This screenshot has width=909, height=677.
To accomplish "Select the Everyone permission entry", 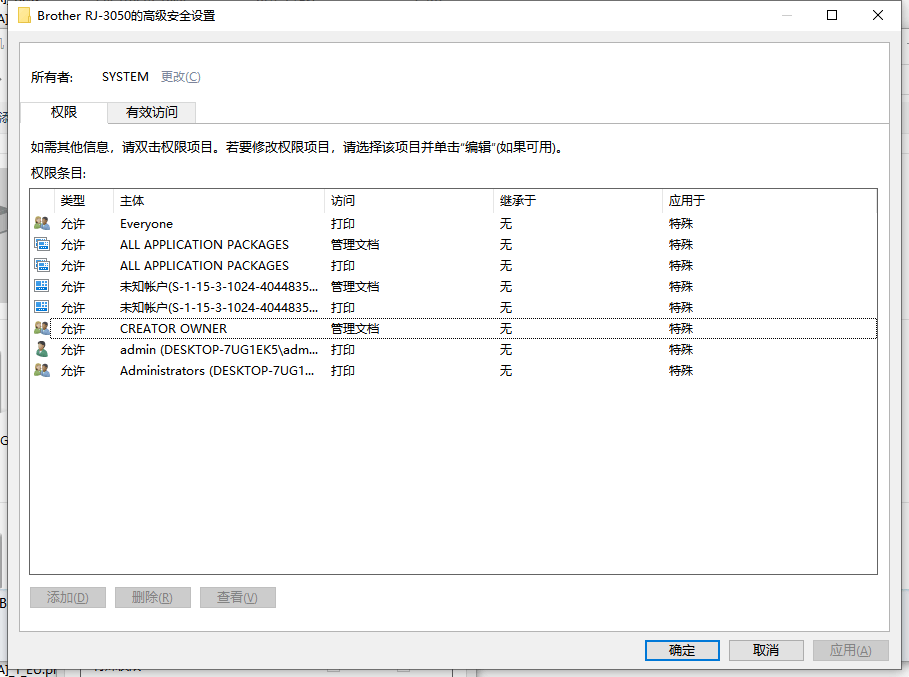I will [x=453, y=224].
